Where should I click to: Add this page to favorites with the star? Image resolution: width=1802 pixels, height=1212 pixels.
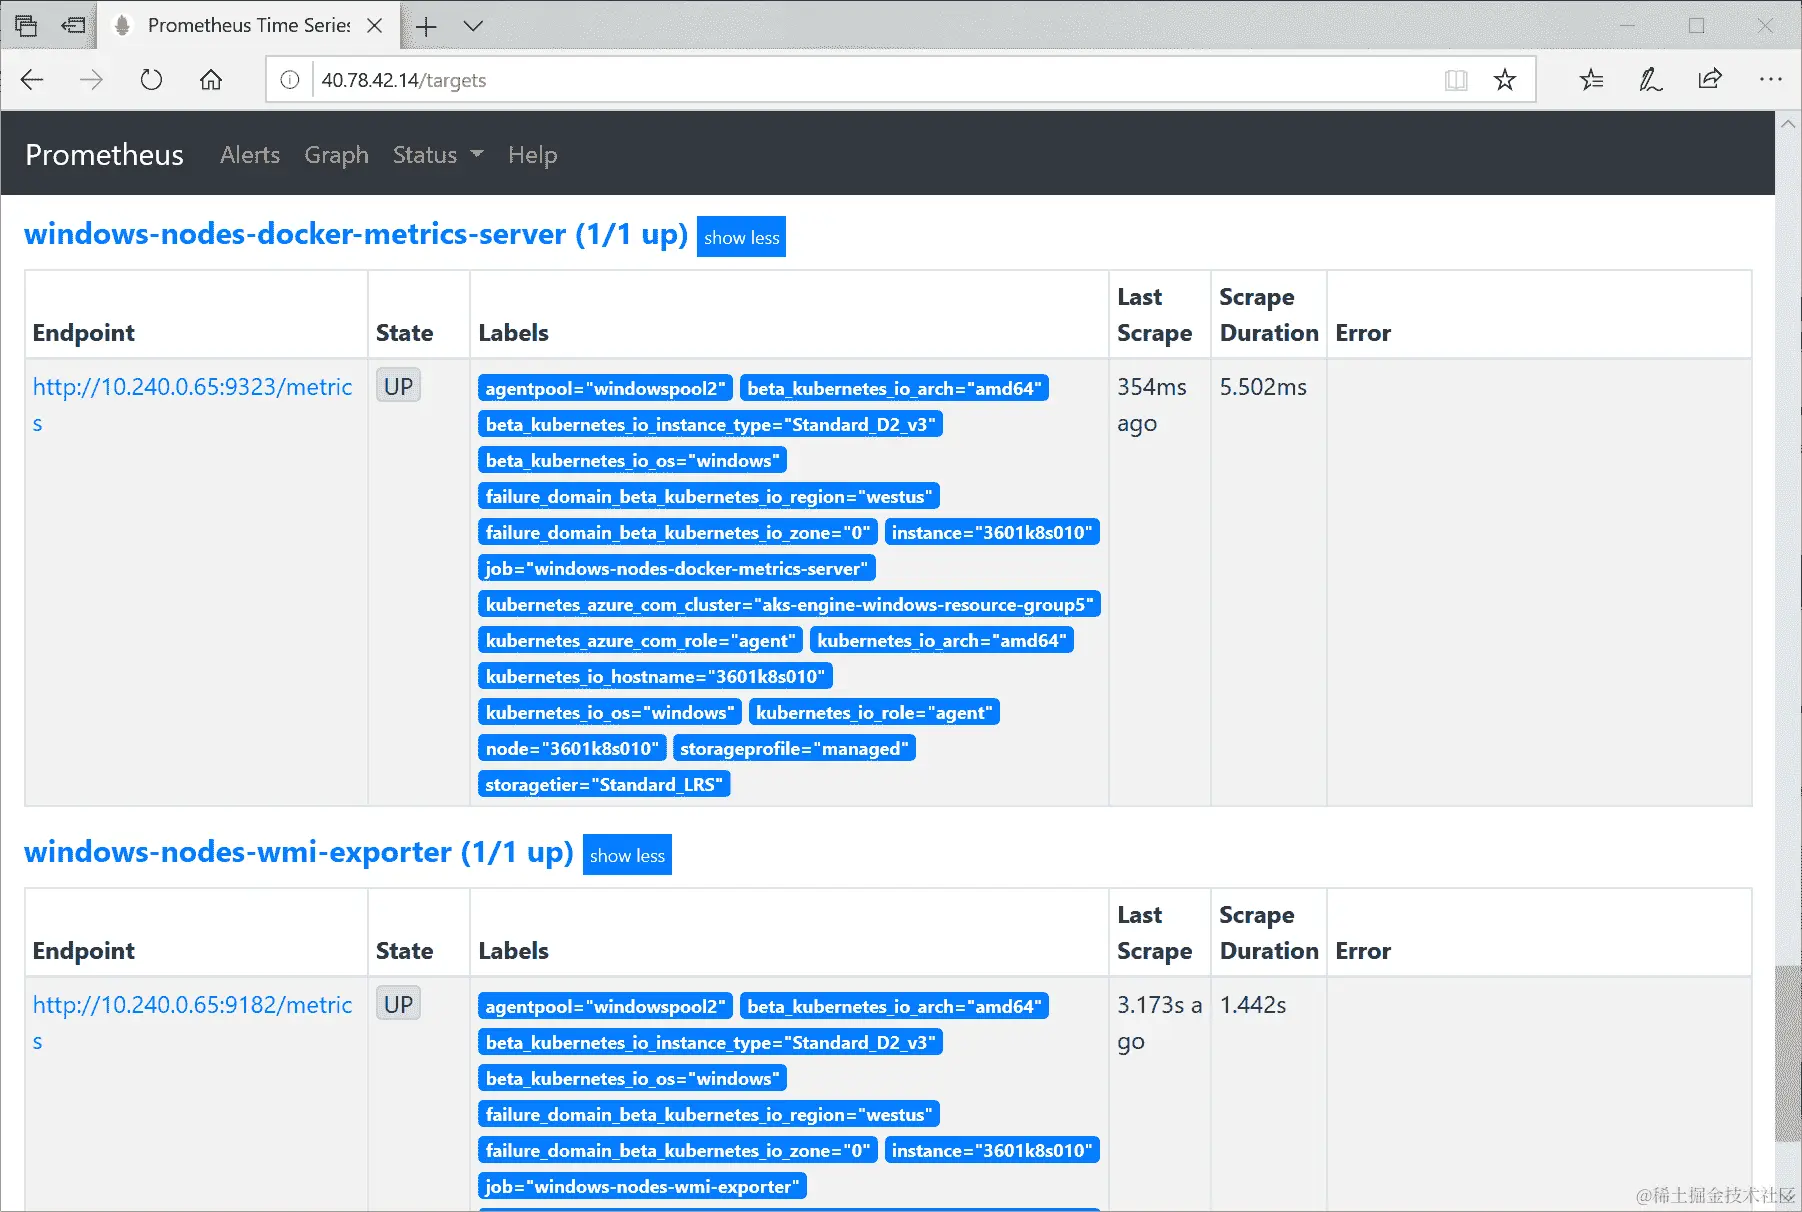point(1505,80)
